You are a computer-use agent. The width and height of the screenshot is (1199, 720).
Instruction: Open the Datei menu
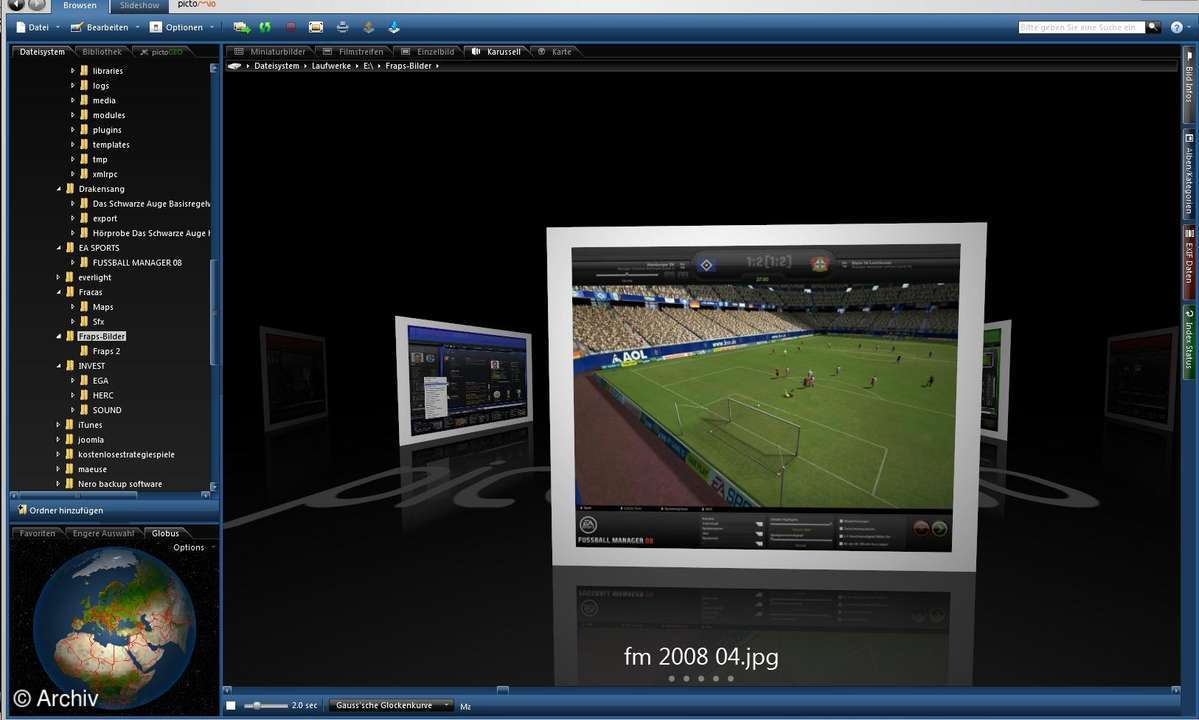(x=38, y=28)
